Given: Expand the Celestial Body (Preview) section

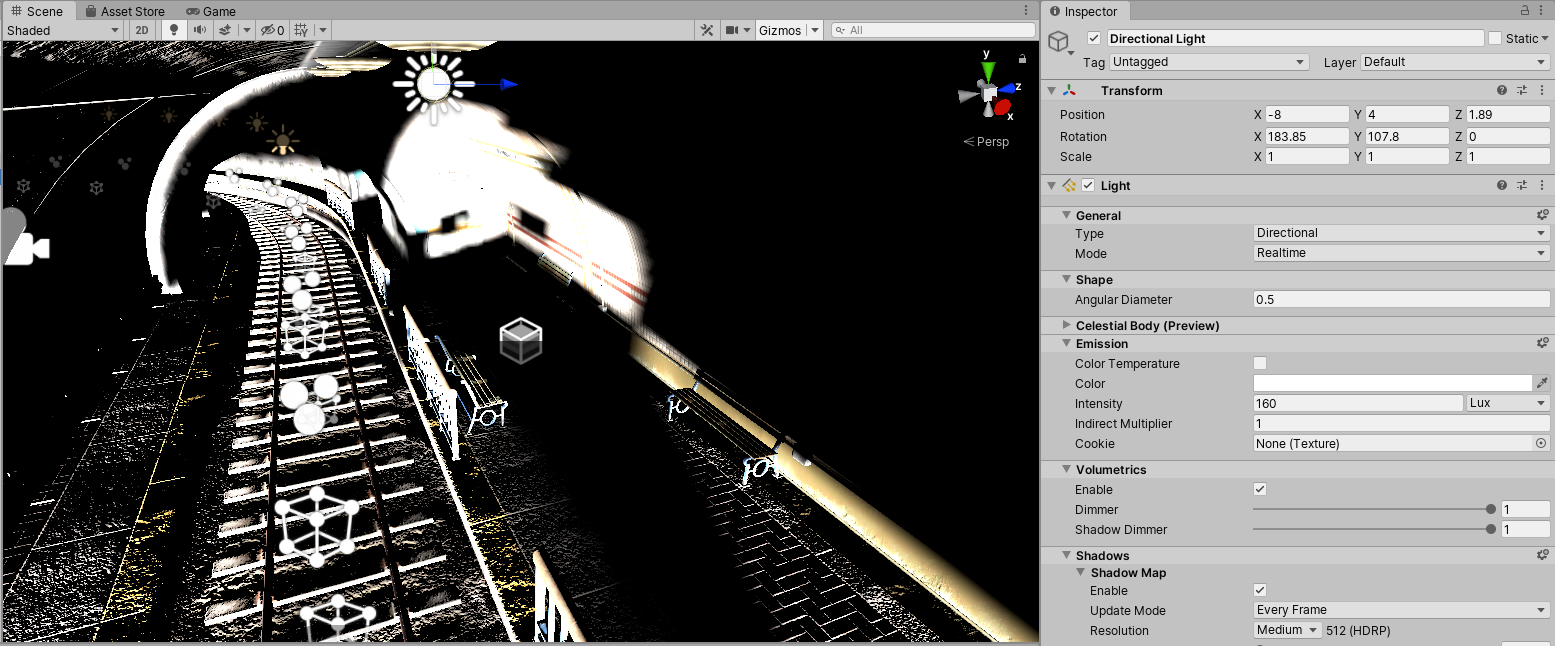Looking at the screenshot, I should point(1067,325).
